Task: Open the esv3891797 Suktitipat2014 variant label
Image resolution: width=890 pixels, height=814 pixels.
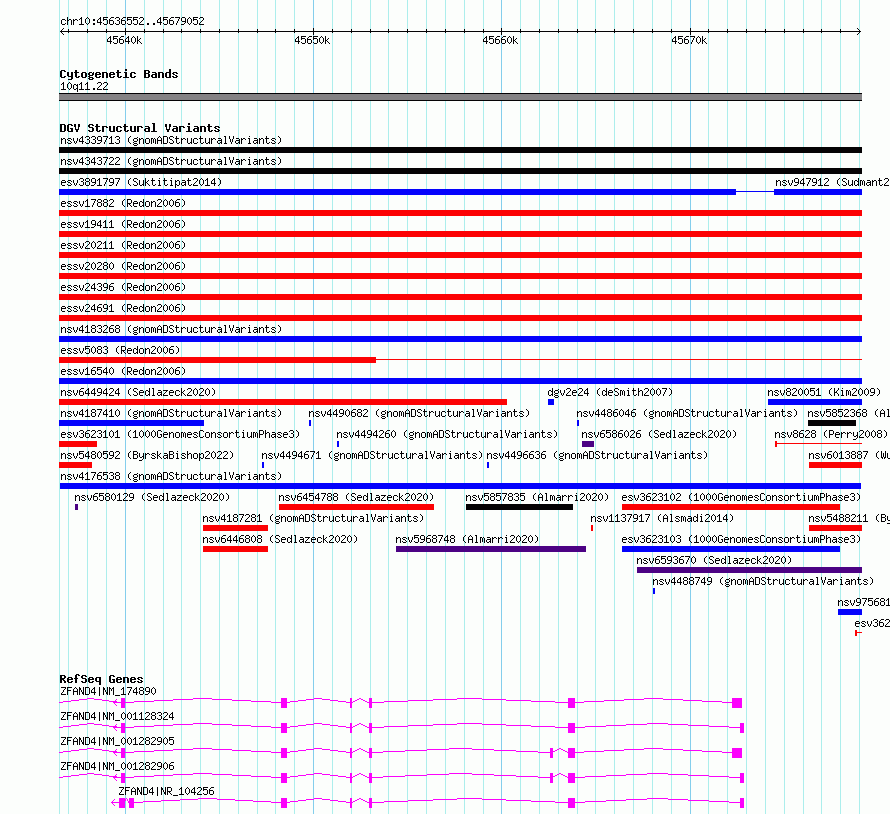Action: click(x=141, y=182)
